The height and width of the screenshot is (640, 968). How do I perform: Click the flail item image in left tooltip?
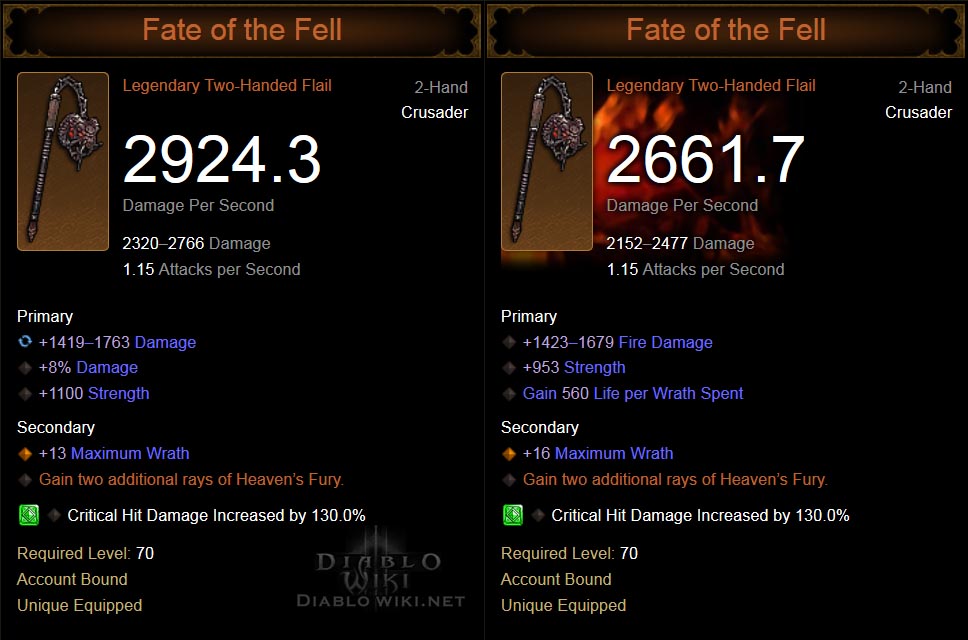coord(63,161)
